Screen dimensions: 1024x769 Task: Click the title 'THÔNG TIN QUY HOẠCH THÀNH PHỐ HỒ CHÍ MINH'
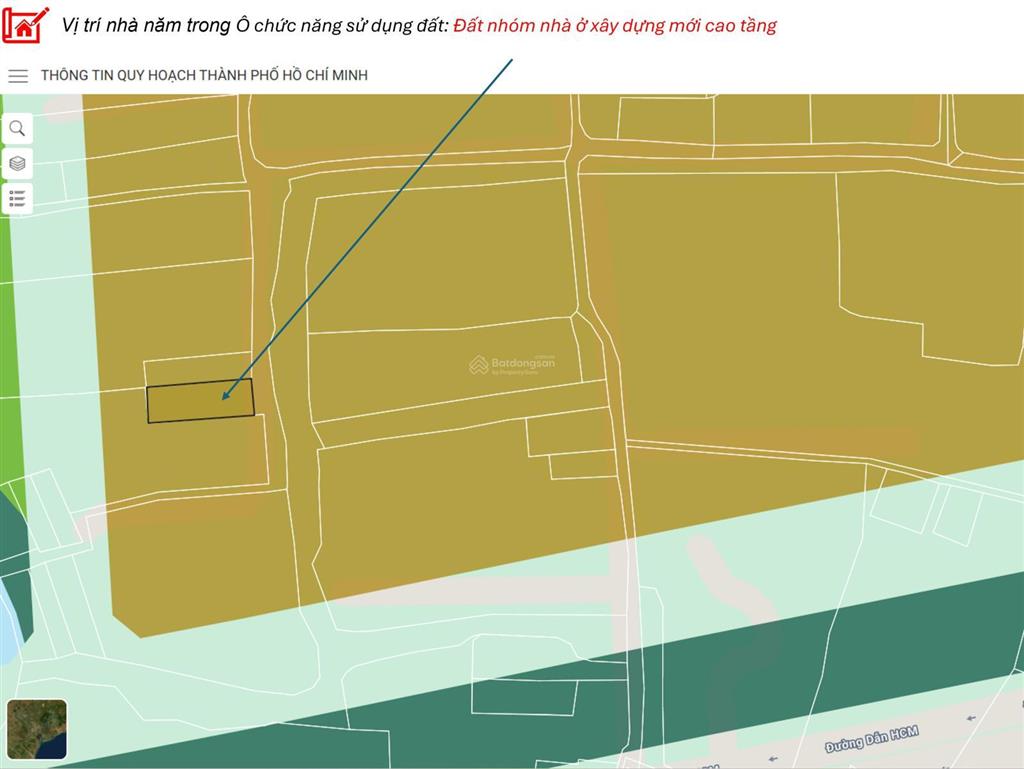click(204, 76)
